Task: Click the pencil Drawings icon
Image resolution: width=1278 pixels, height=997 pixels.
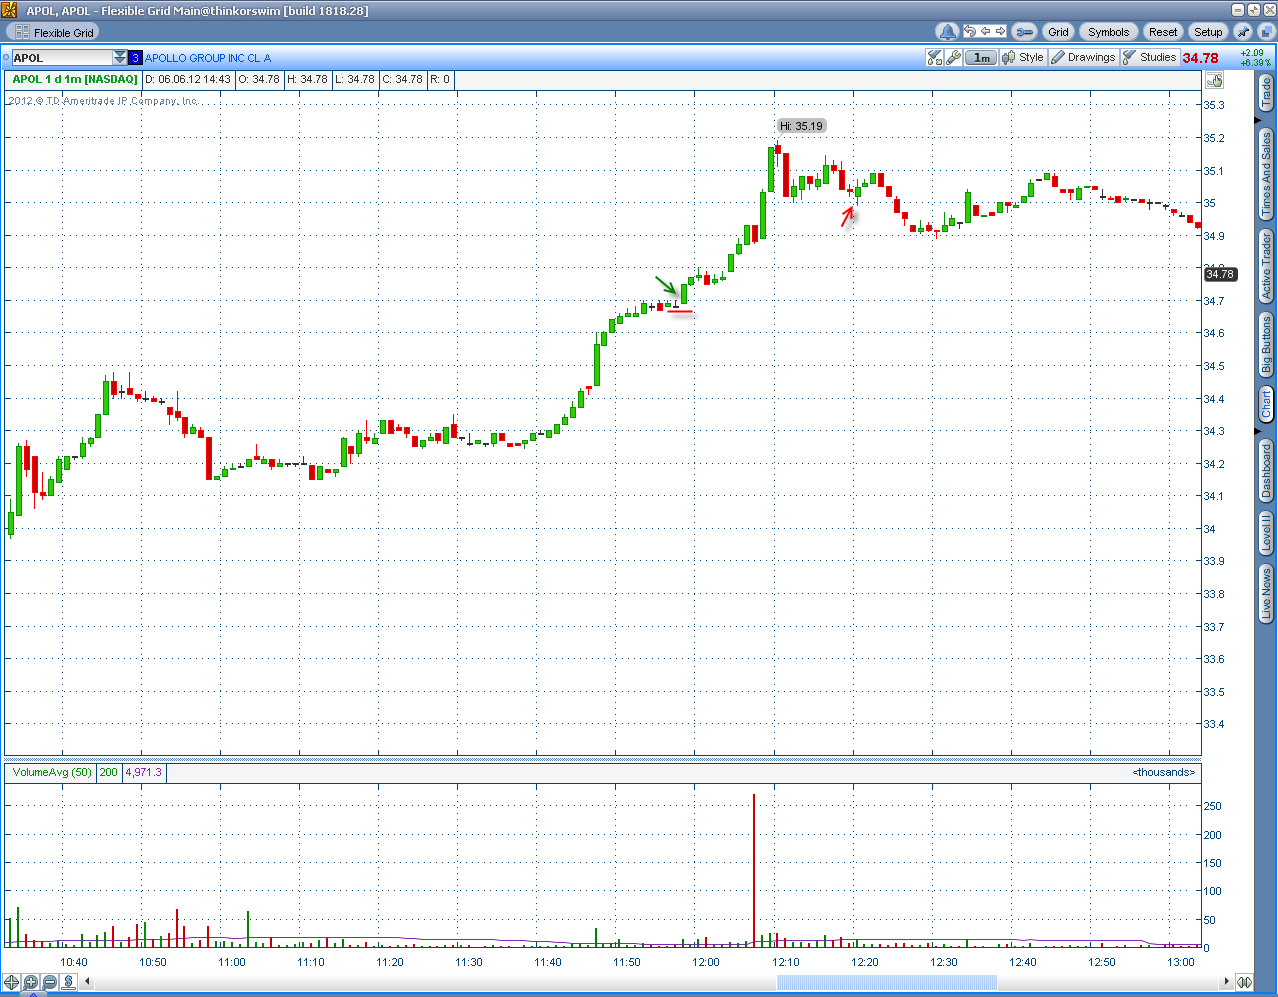Action: (1058, 58)
